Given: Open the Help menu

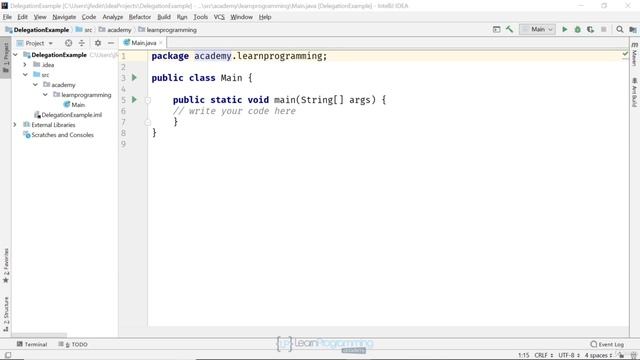Looking at the screenshot, I should click(265, 17).
